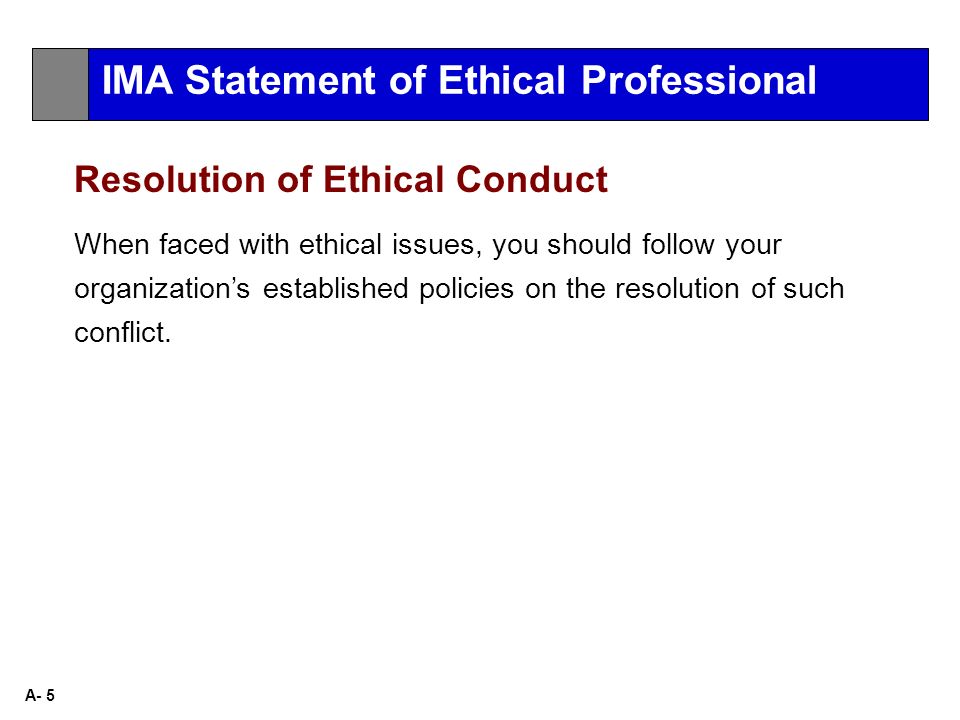Click the gray square beside the title

click(61, 84)
